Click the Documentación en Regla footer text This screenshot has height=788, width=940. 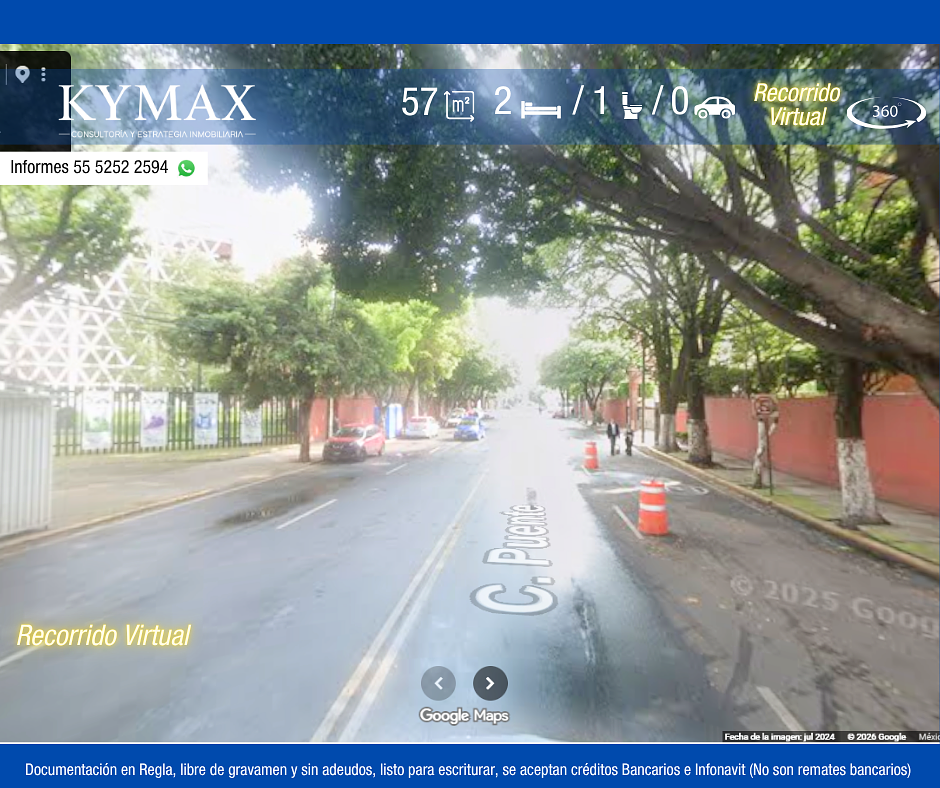[468, 769]
